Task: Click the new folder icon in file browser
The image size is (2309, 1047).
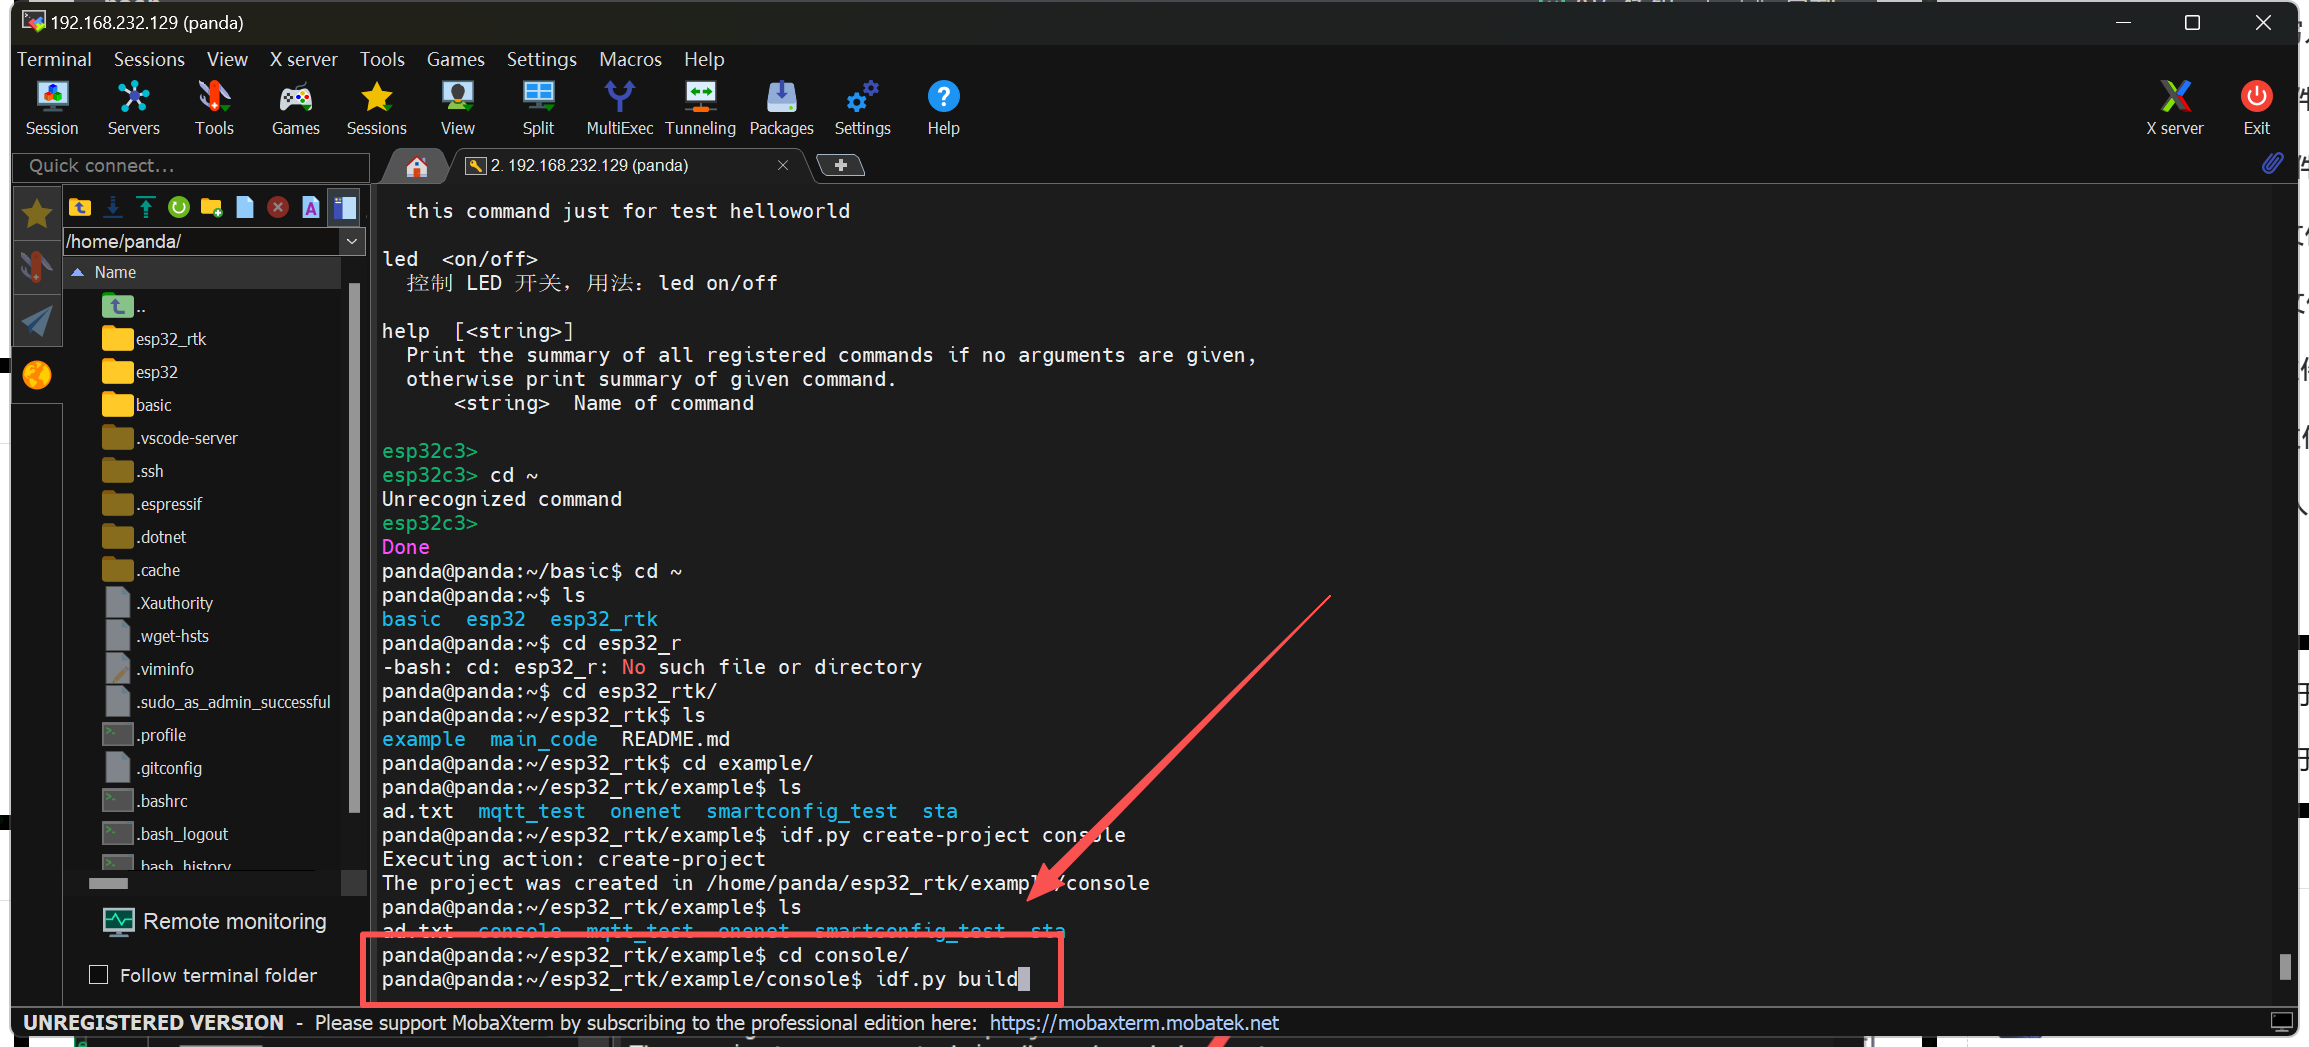Action: point(212,207)
